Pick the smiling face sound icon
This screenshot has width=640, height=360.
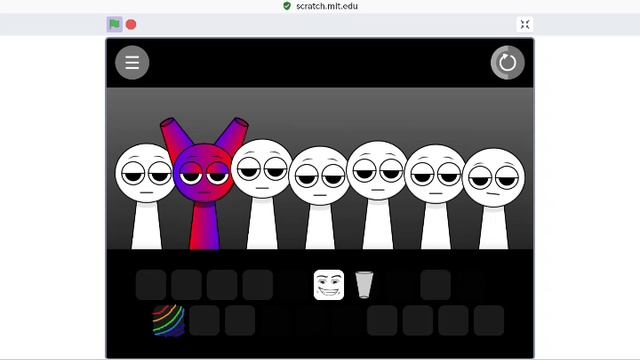click(x=329, y=285)
